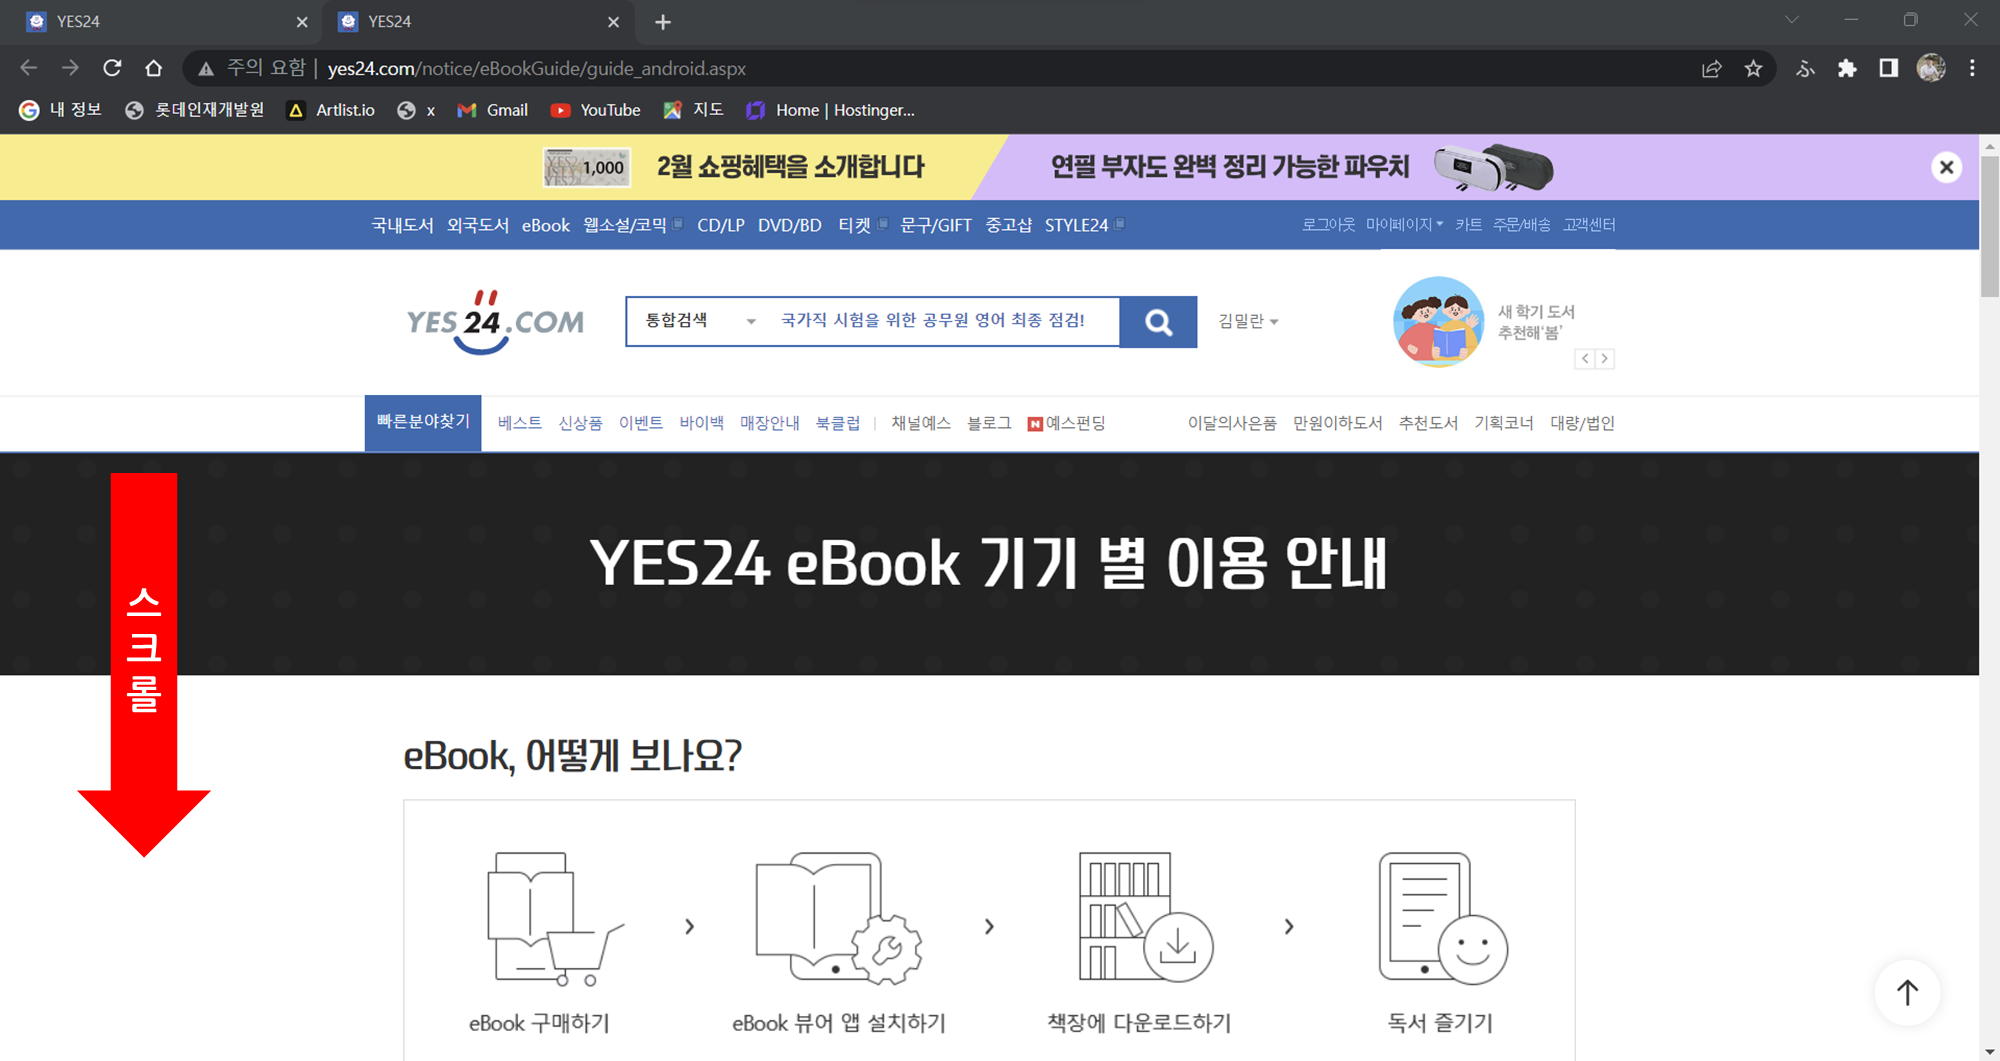
Task: Click the 독서 즐기기 tablet icon
Action: click(1442, 919)
